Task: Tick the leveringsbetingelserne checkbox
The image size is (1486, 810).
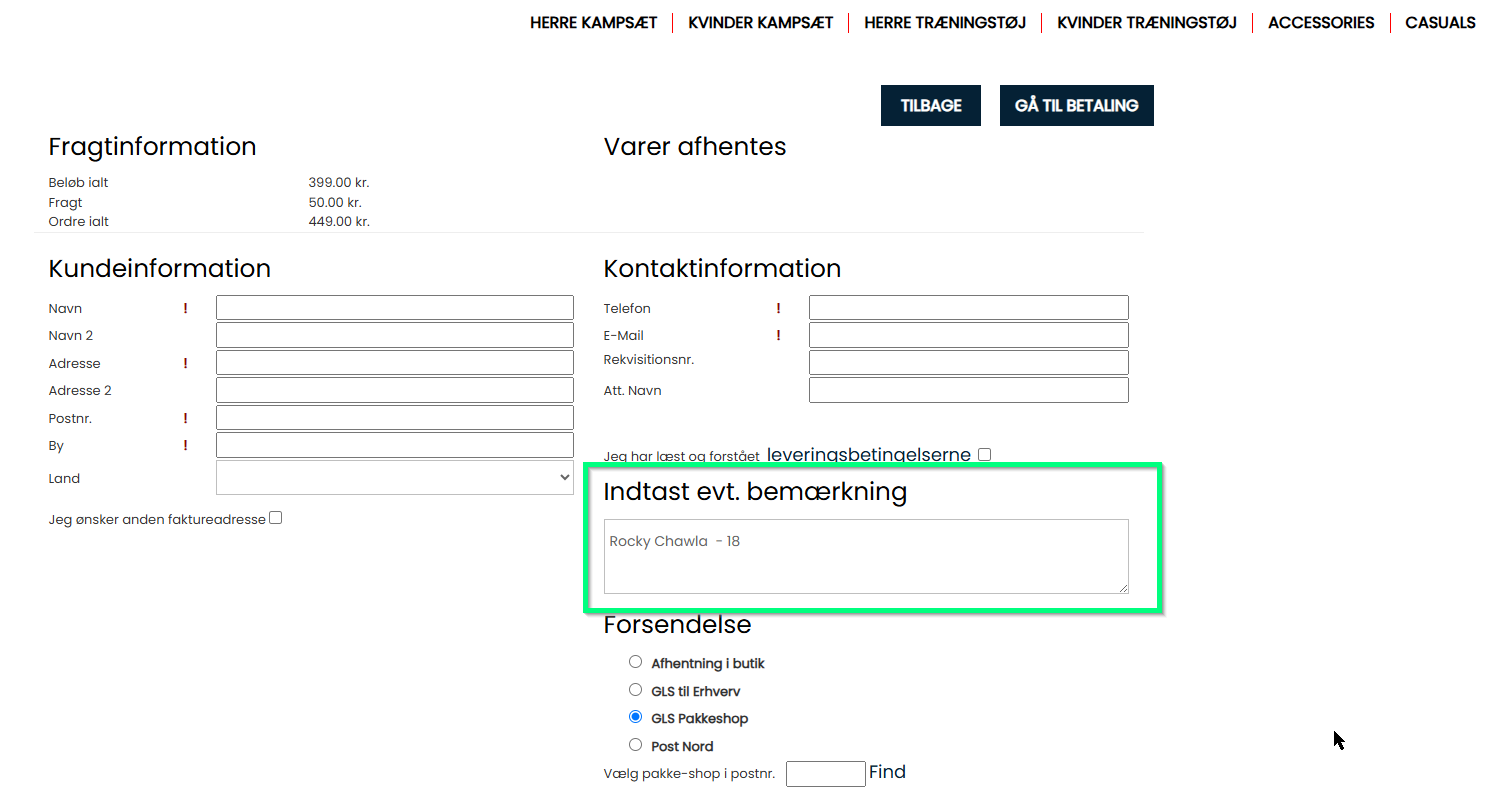Action: tap(985, 455)
